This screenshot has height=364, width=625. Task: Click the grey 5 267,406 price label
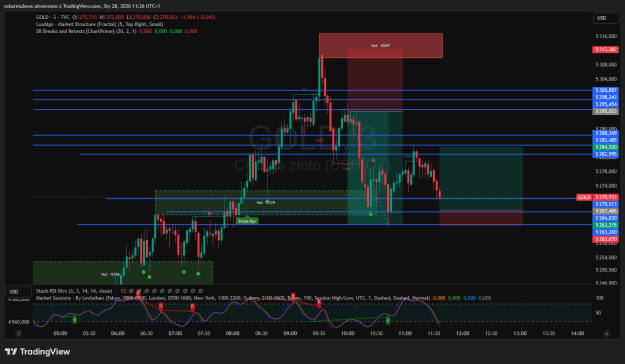pos(605,211)
